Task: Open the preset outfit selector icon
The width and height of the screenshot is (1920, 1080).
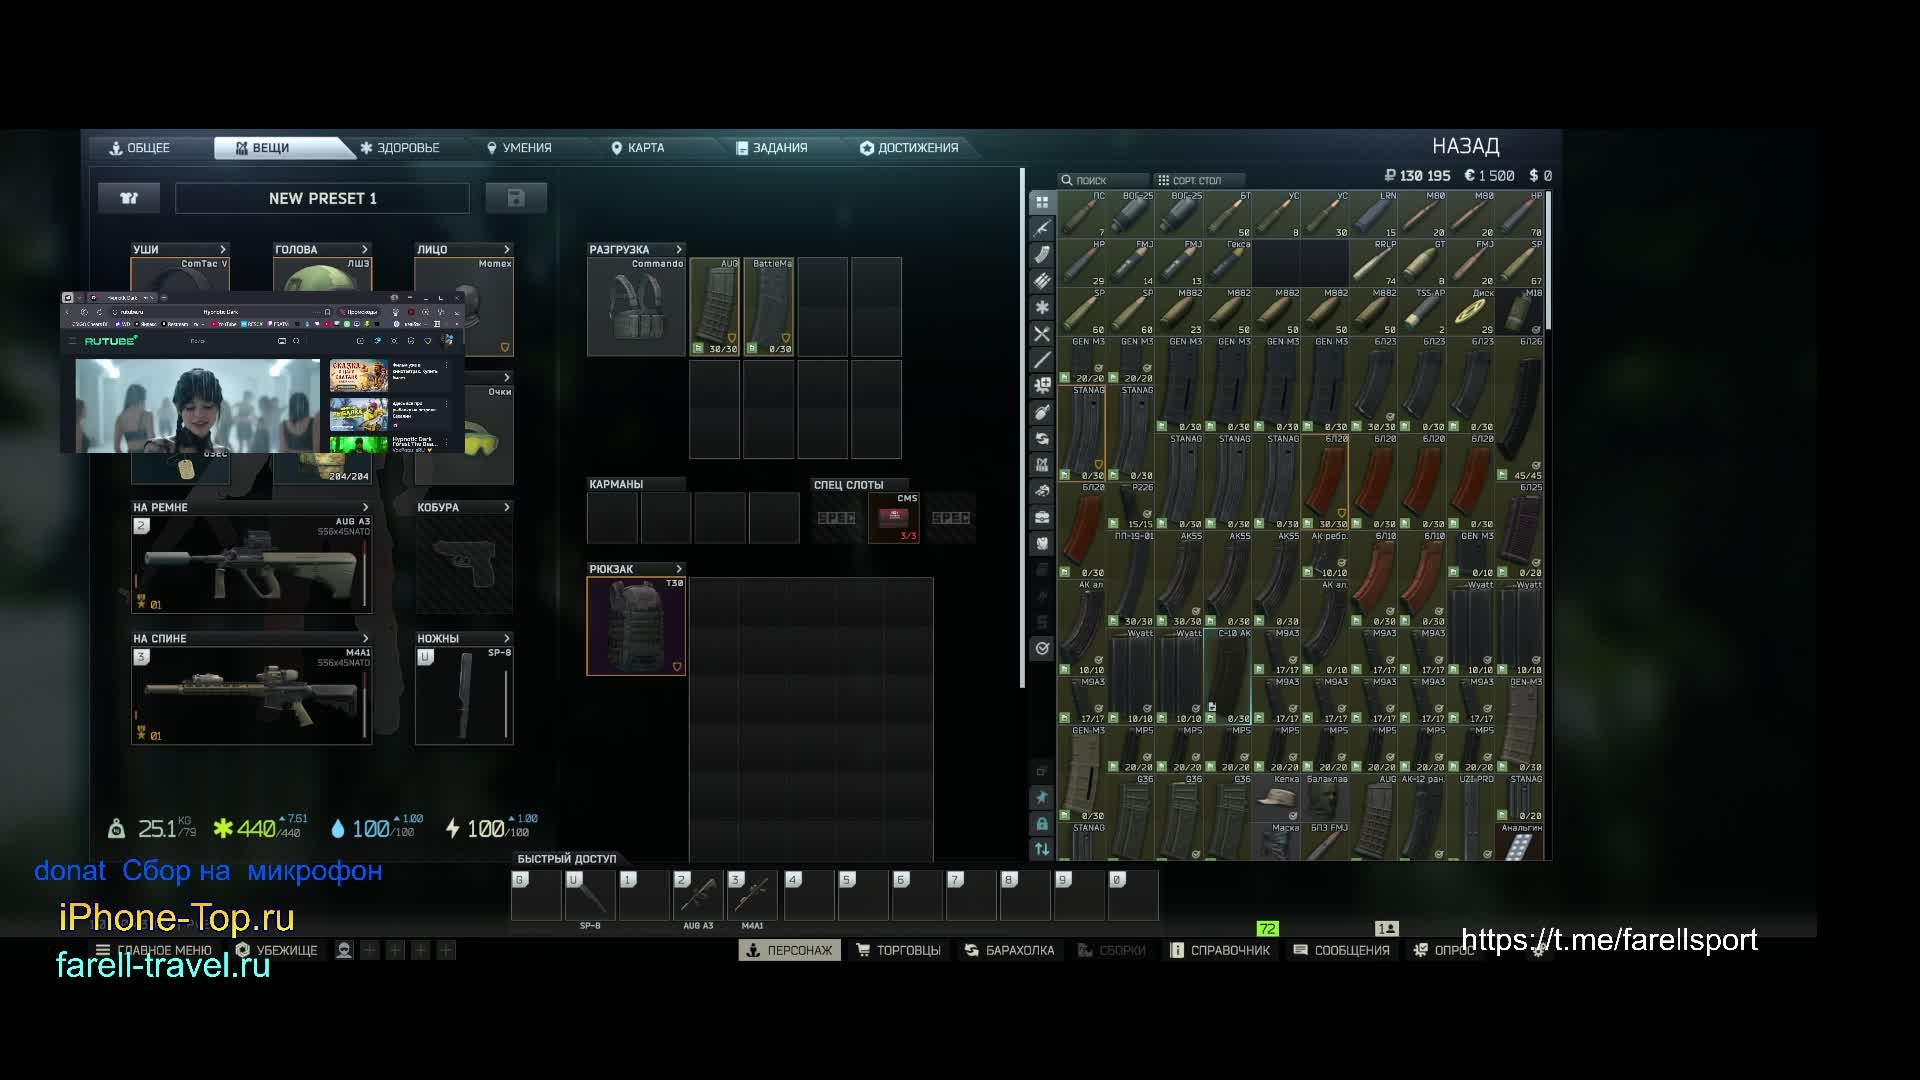Action: pos(129,198)
